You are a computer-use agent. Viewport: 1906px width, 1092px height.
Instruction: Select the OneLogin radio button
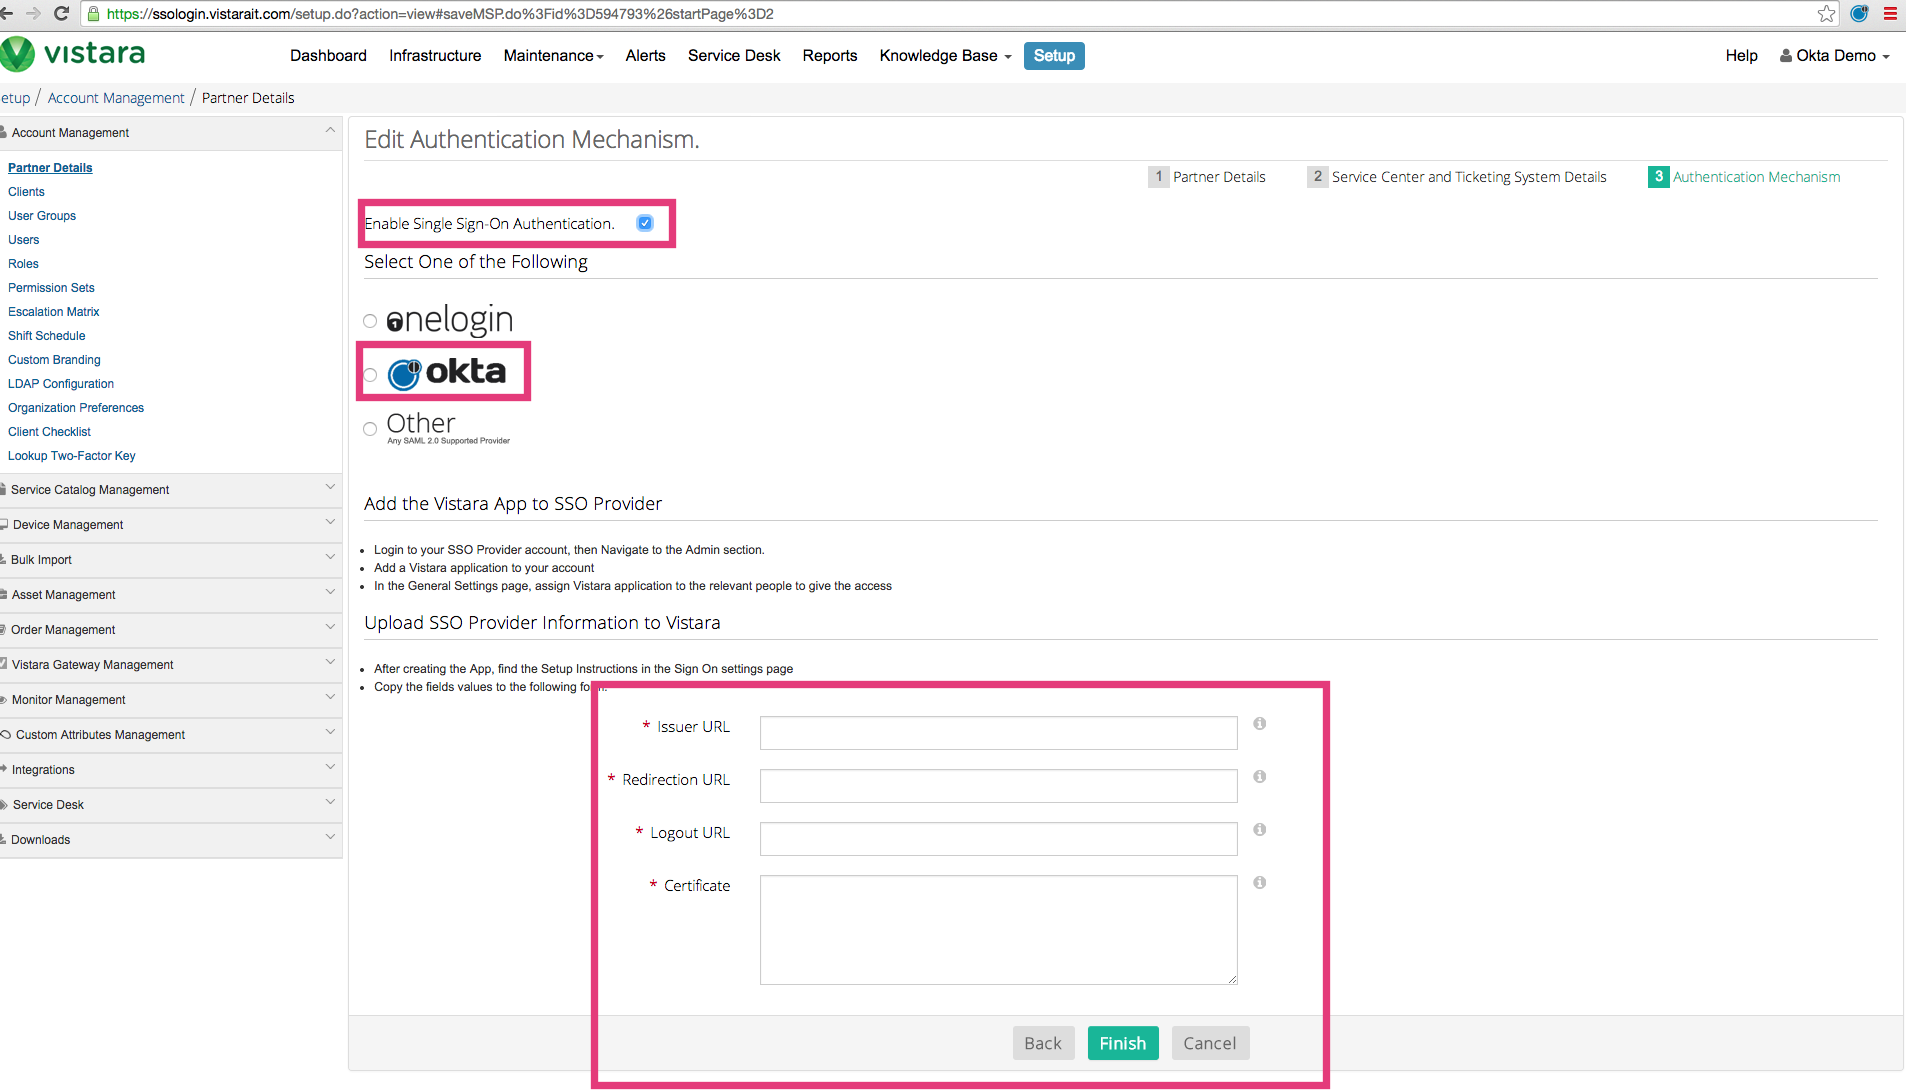tap(370, 321)
